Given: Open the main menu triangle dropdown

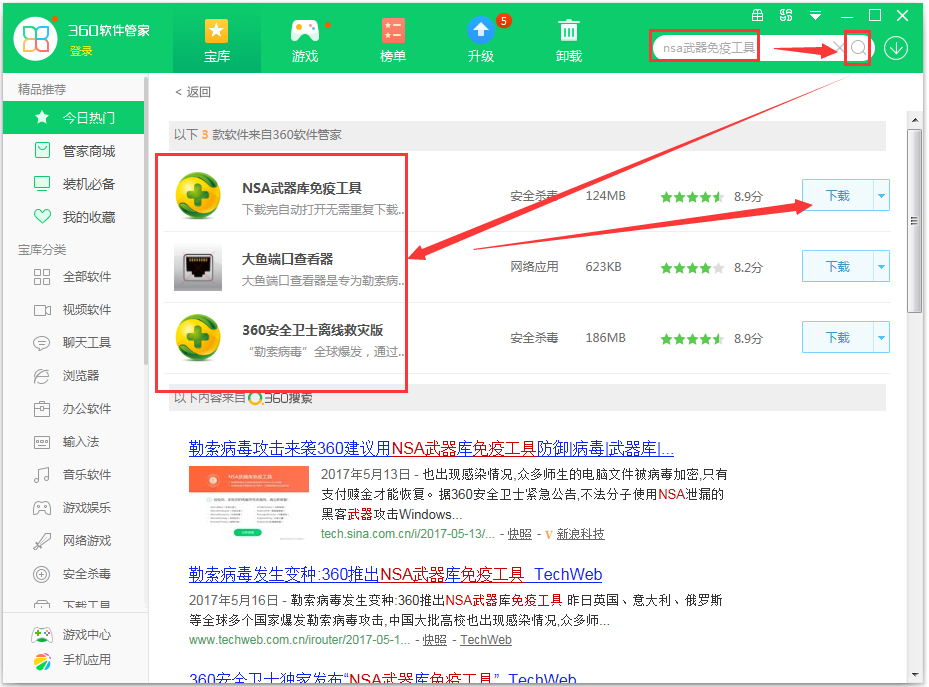Looking at the screenshot, I should 815,15.
